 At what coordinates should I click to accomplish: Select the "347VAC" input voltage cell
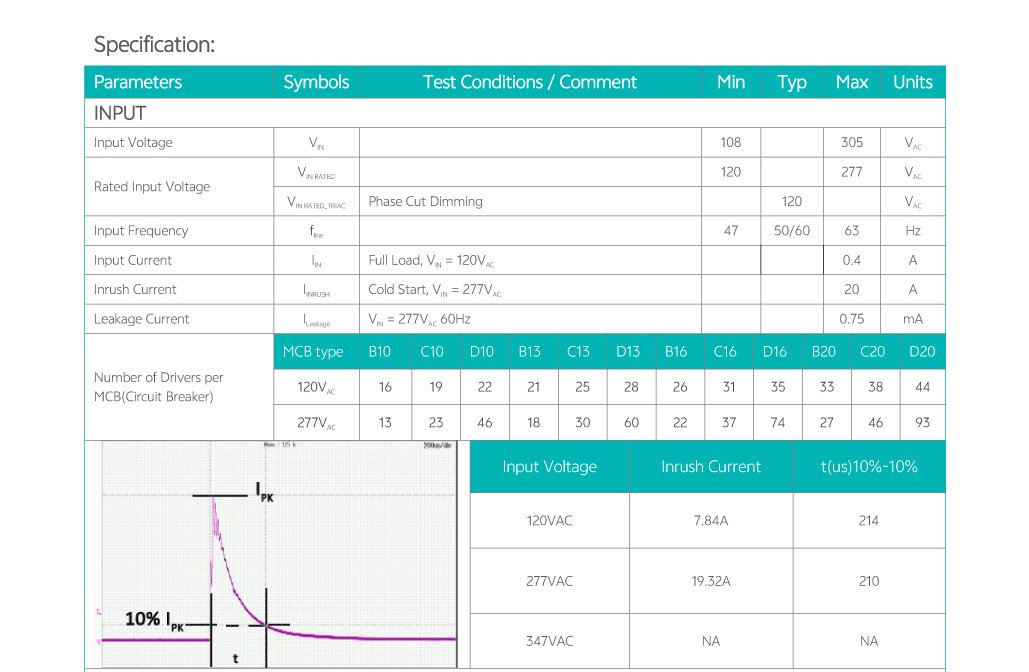549,641
